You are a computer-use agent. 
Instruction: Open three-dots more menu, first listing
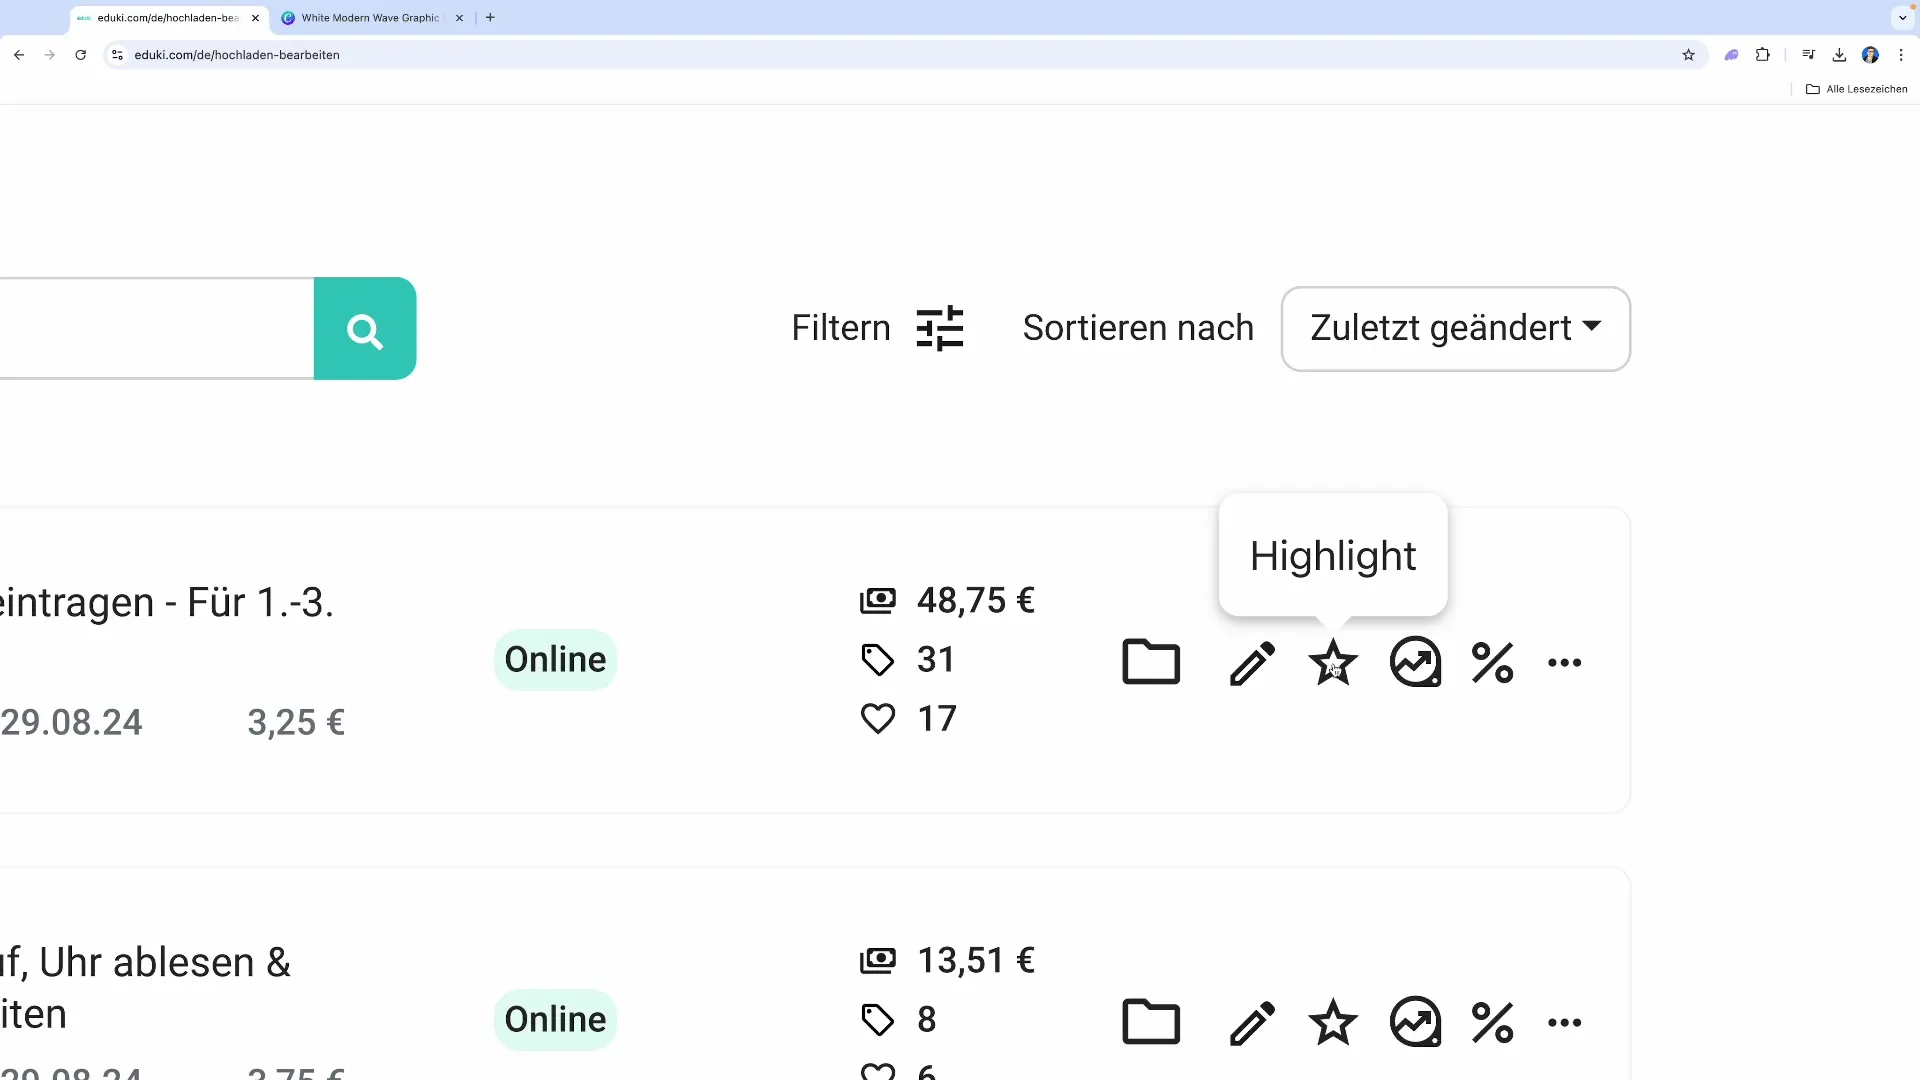point(1564,662)
